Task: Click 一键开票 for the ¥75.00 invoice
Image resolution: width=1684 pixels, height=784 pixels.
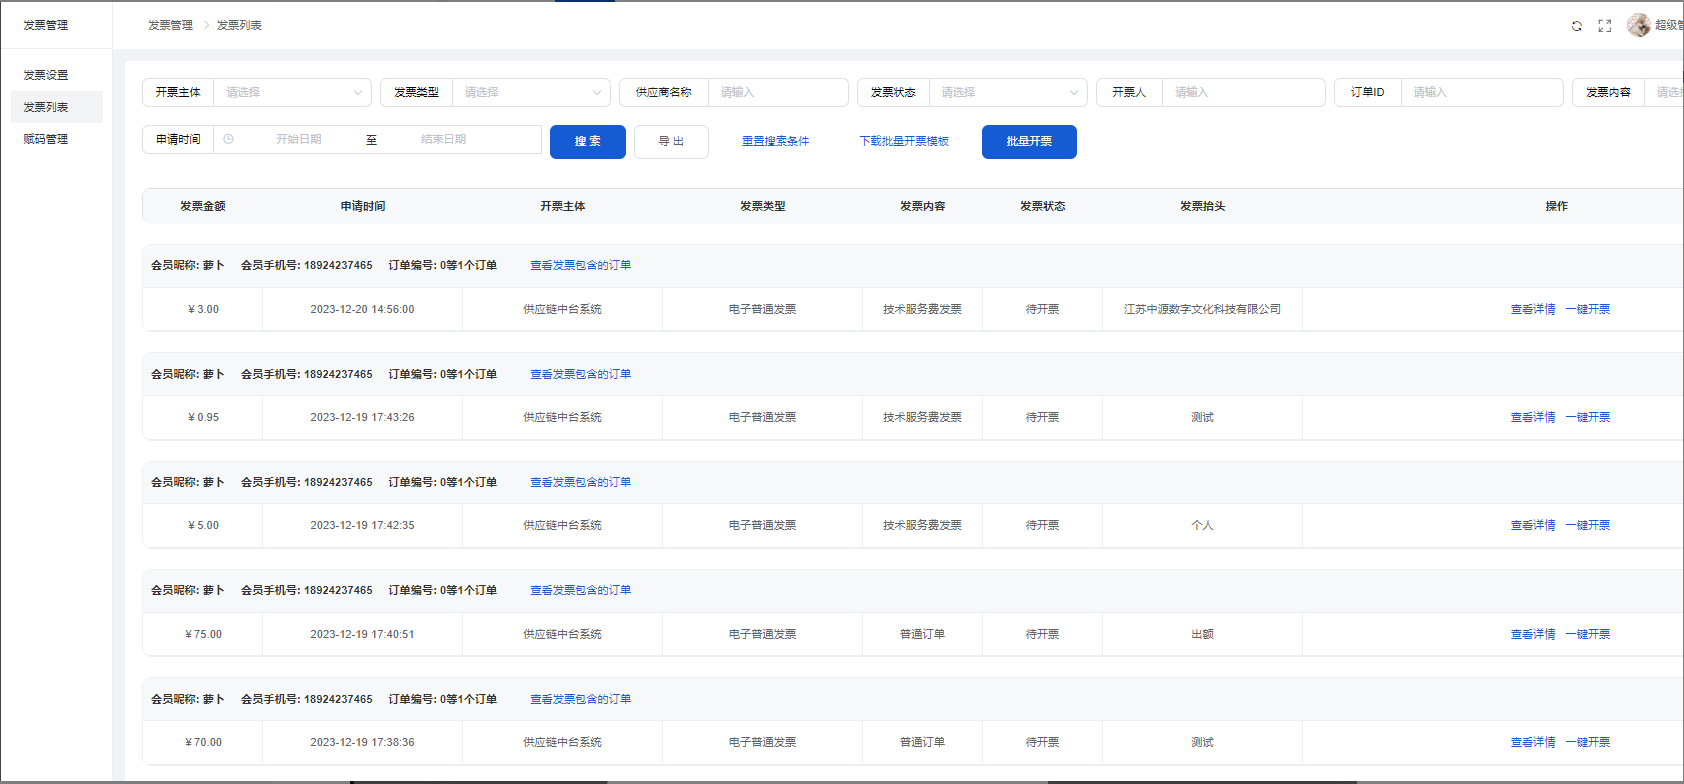Action: click(x=1588, y=634)
